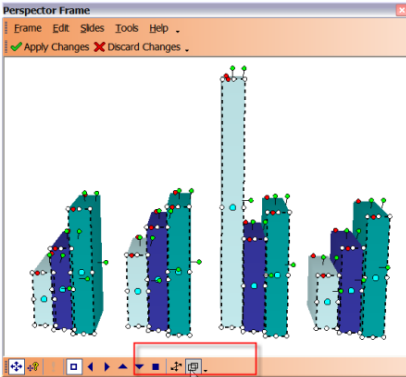The height and width of the screenshot is (377, 406).
Task: Click the down arrow view icon
Action: coord(139,367)
